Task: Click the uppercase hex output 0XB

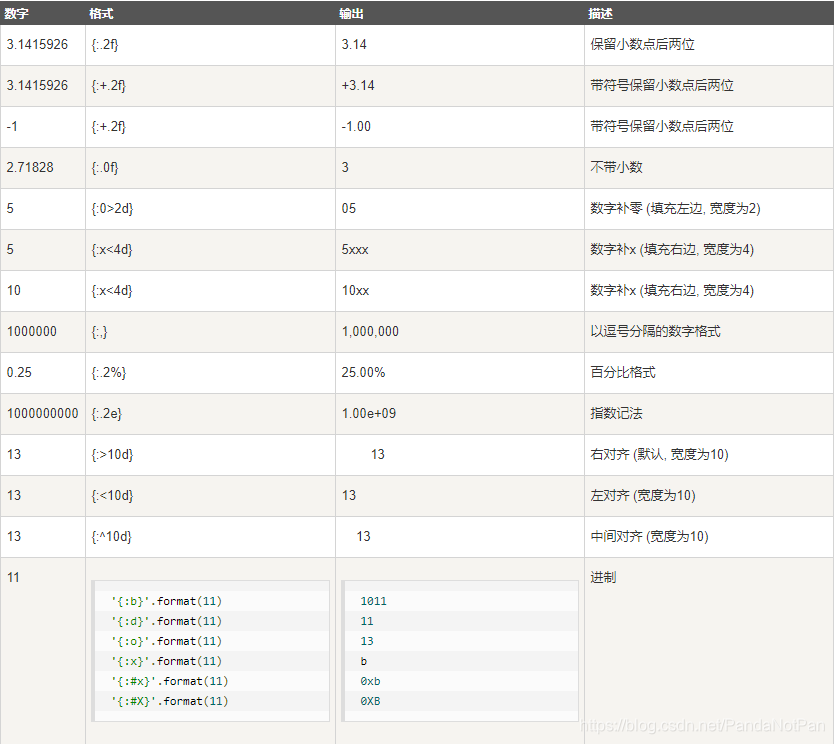Action: 370,701
